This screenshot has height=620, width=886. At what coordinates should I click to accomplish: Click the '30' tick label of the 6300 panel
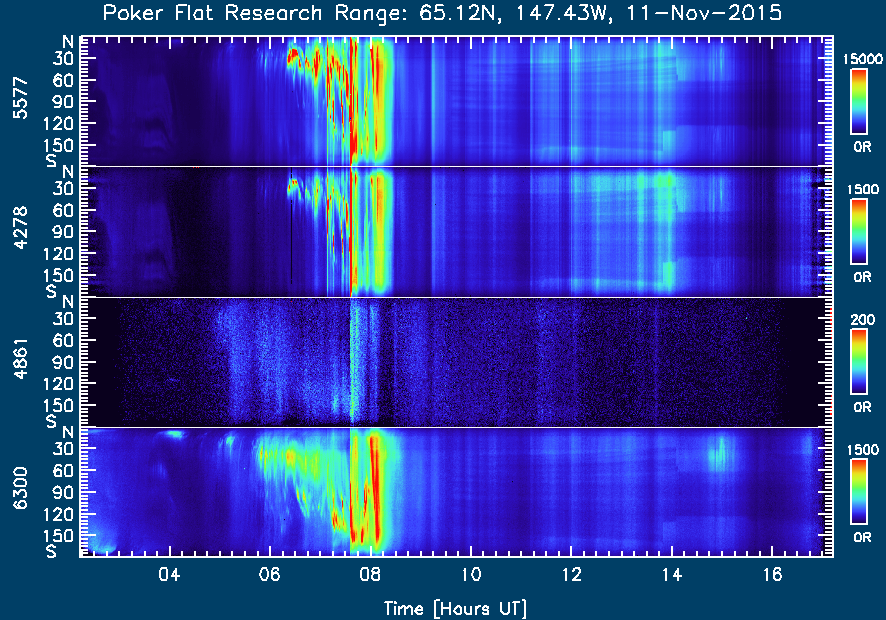pyautogui.click(x=63, y=449)
